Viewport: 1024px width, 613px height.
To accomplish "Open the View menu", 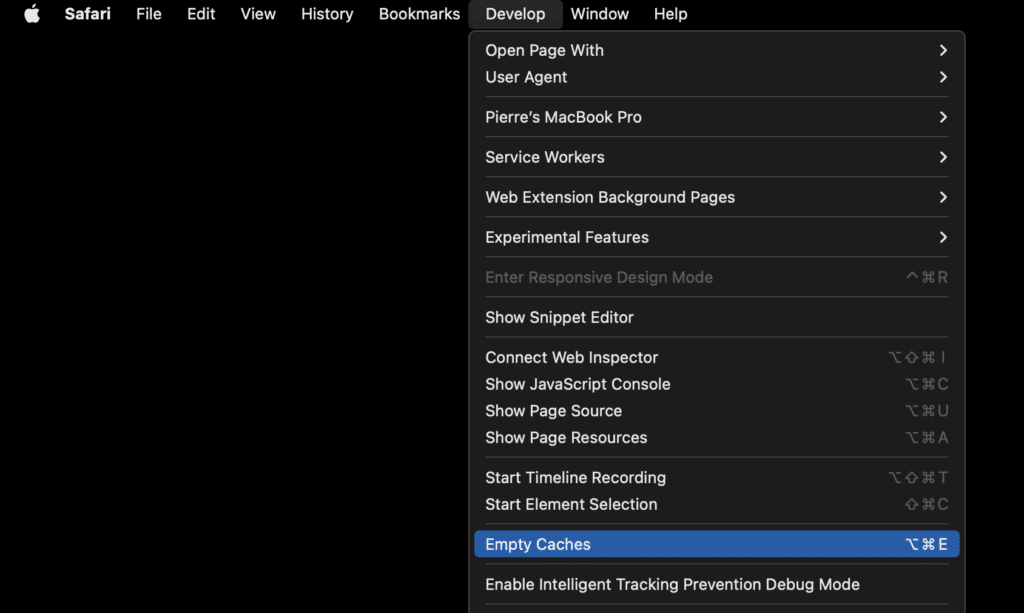I will 258,14.
